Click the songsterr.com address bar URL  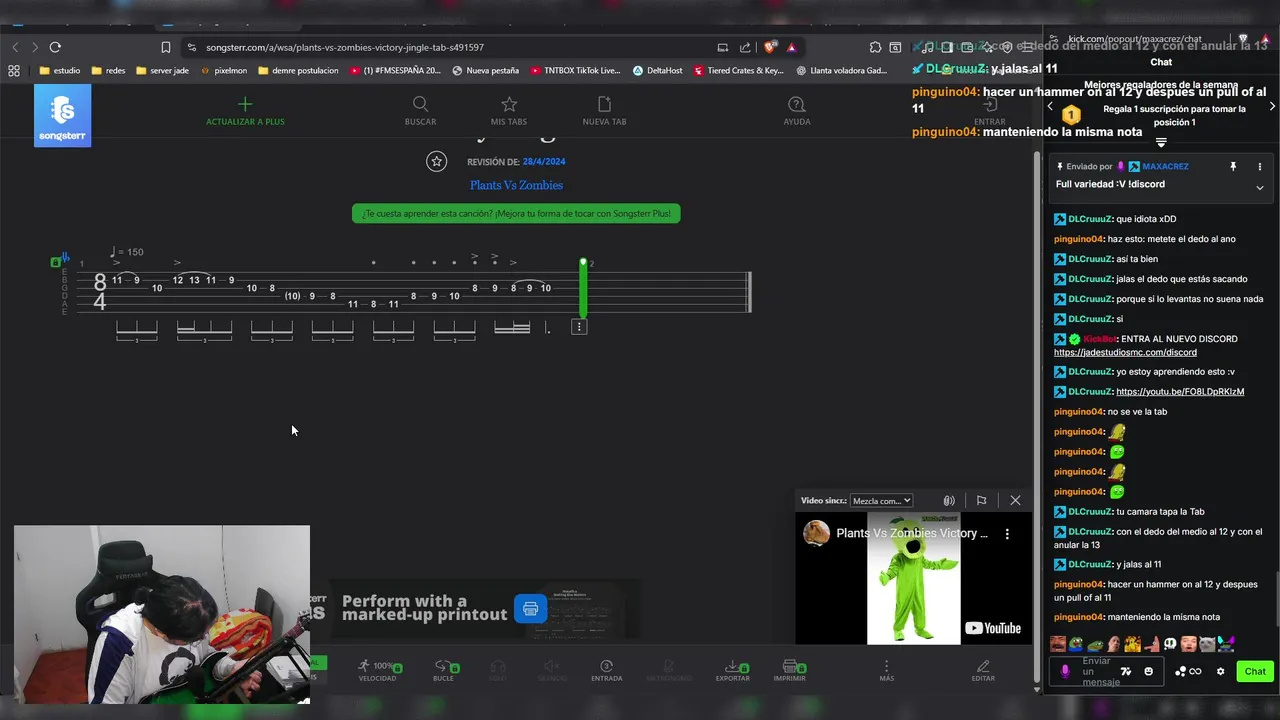tap(345, 47)
